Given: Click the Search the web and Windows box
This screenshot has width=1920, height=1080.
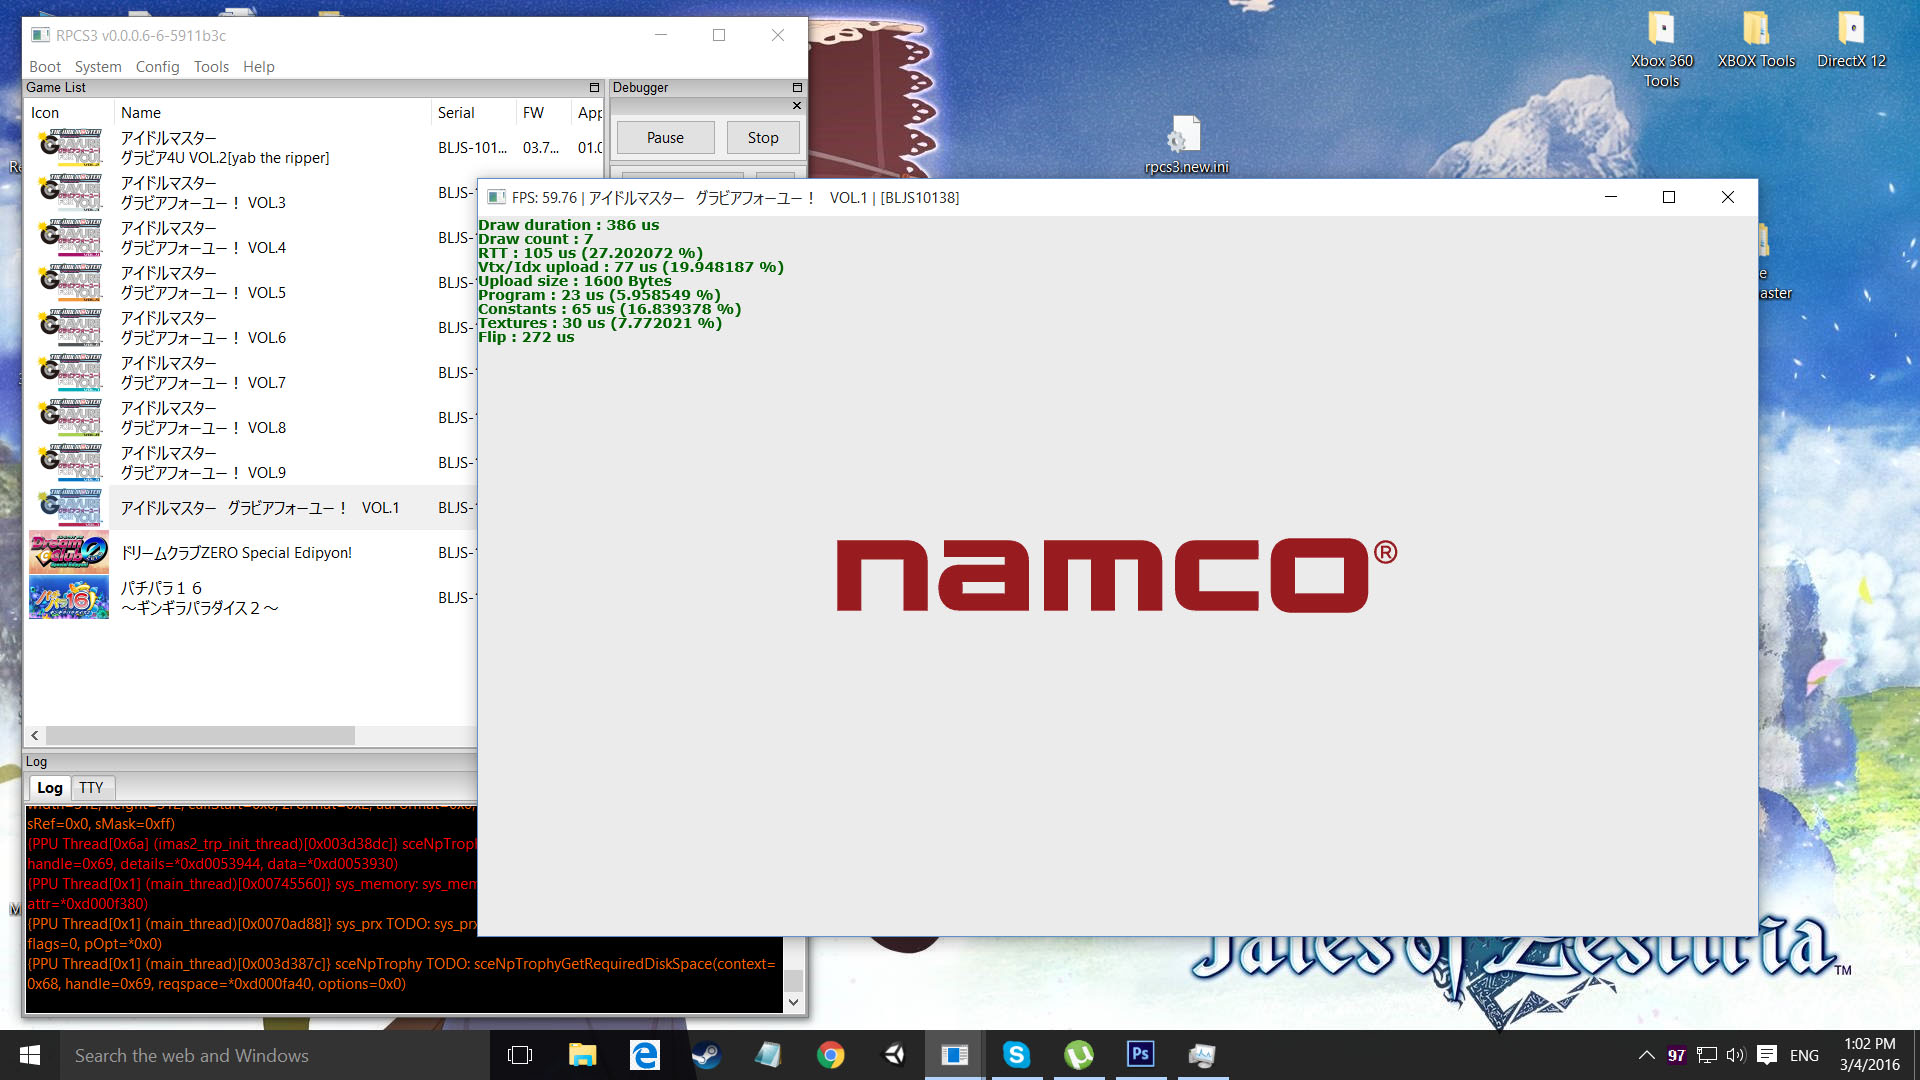Looking at the screenshot, I should click(x=275, y=1055).
